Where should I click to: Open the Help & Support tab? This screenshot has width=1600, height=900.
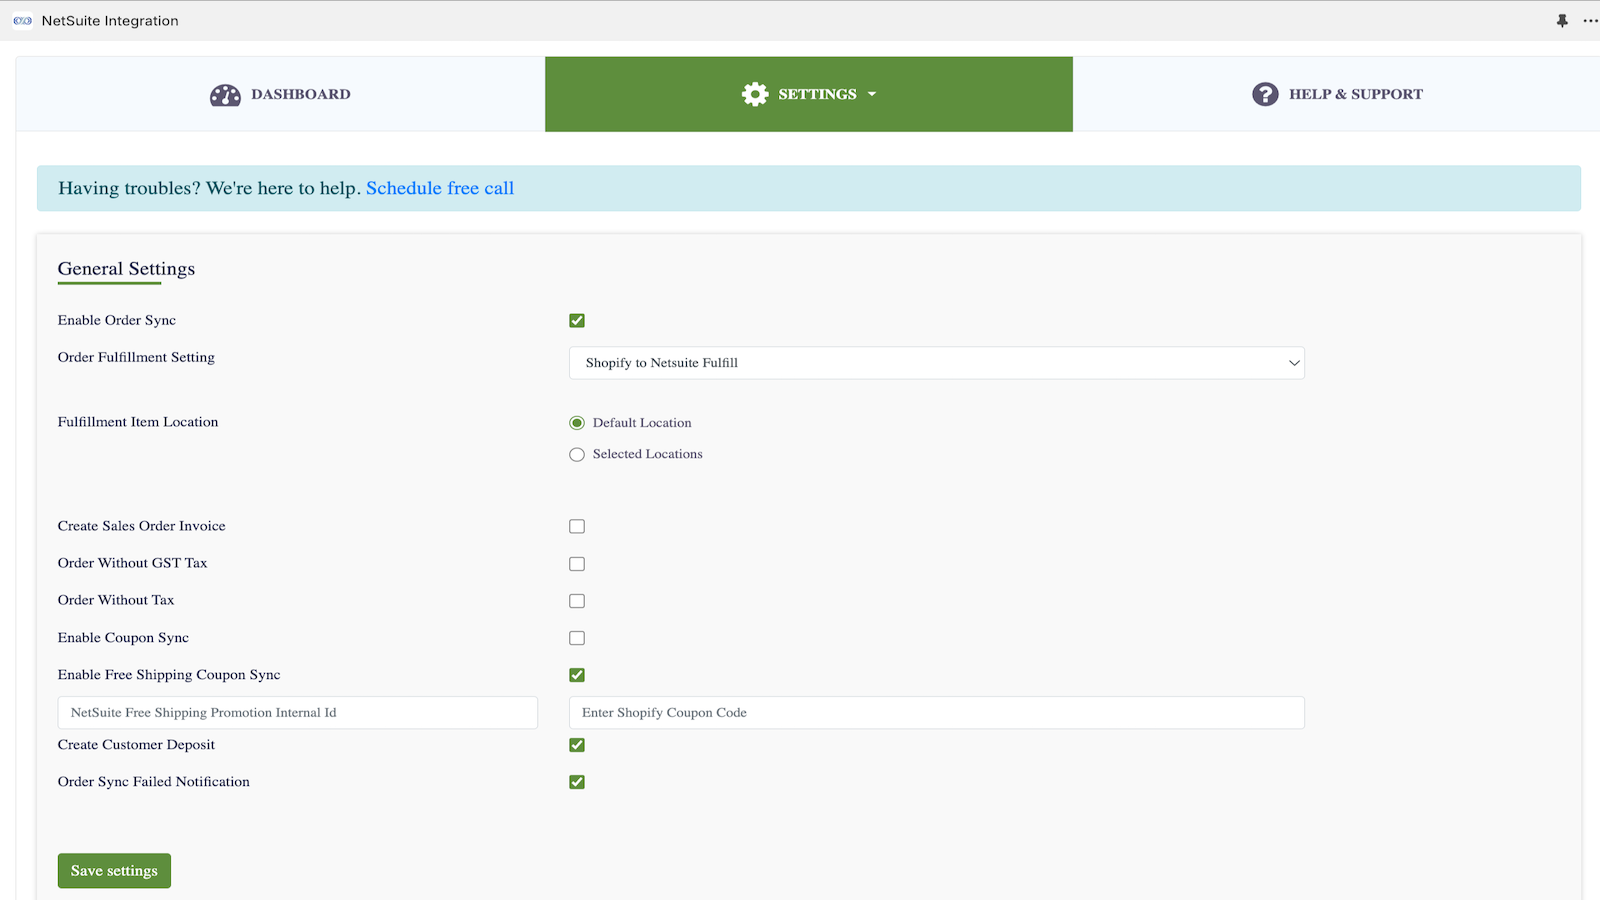(x=1337, y=94)
